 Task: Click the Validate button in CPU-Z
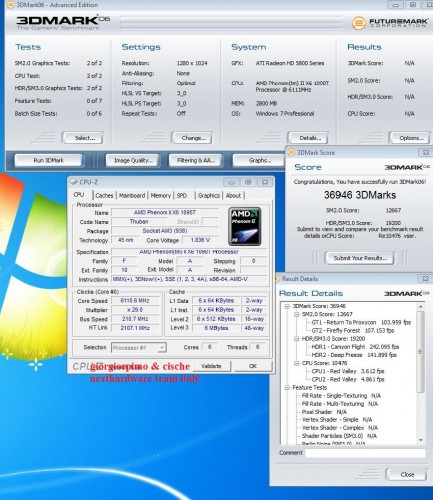pos(211,366)
